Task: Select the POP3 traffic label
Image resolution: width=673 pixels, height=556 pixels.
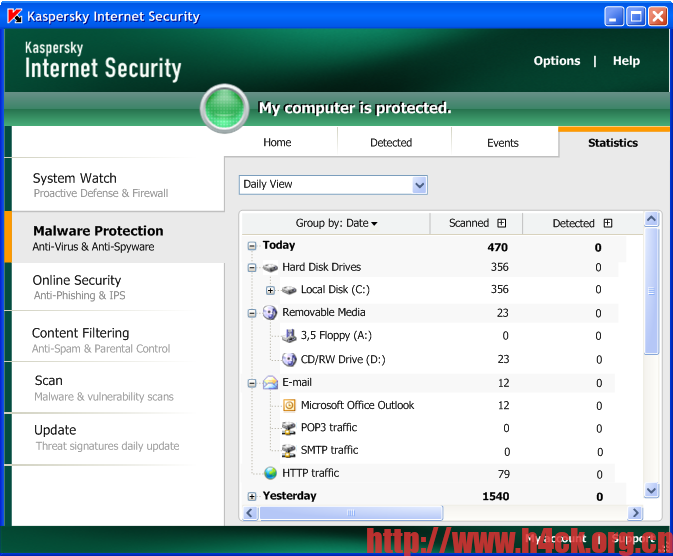Action: [329, 428]
